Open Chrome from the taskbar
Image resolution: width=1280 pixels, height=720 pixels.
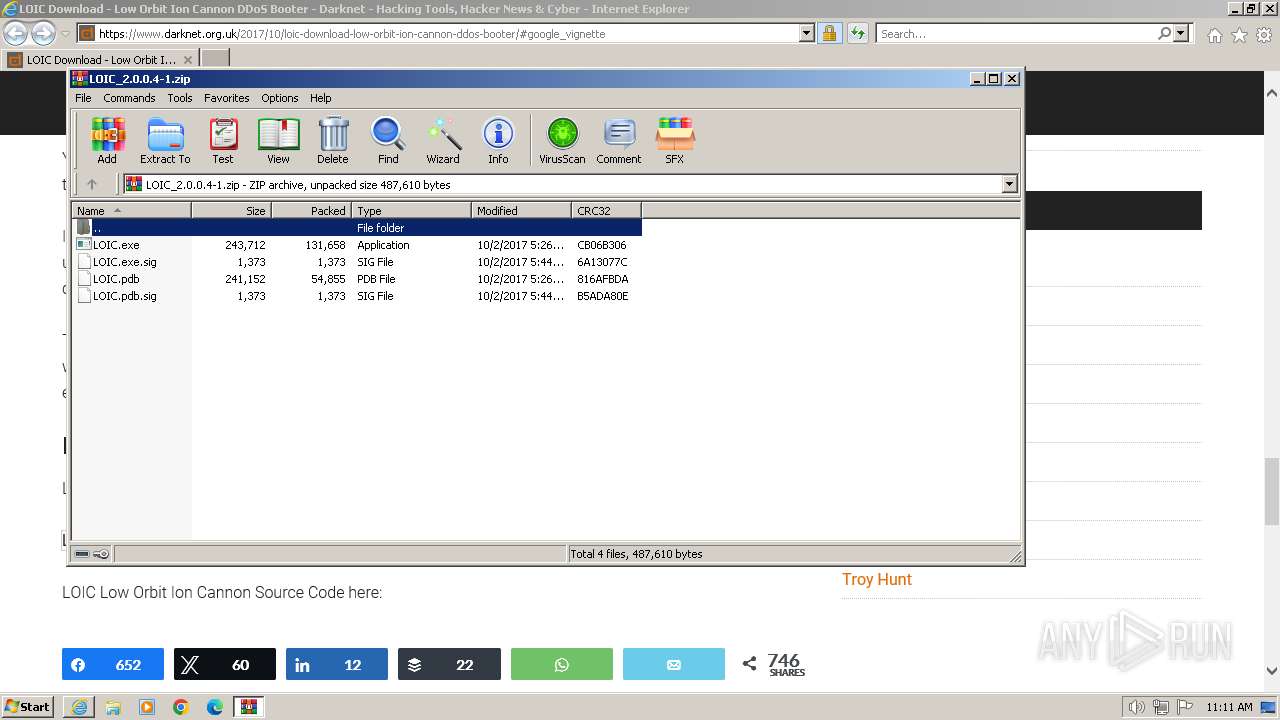181,707
